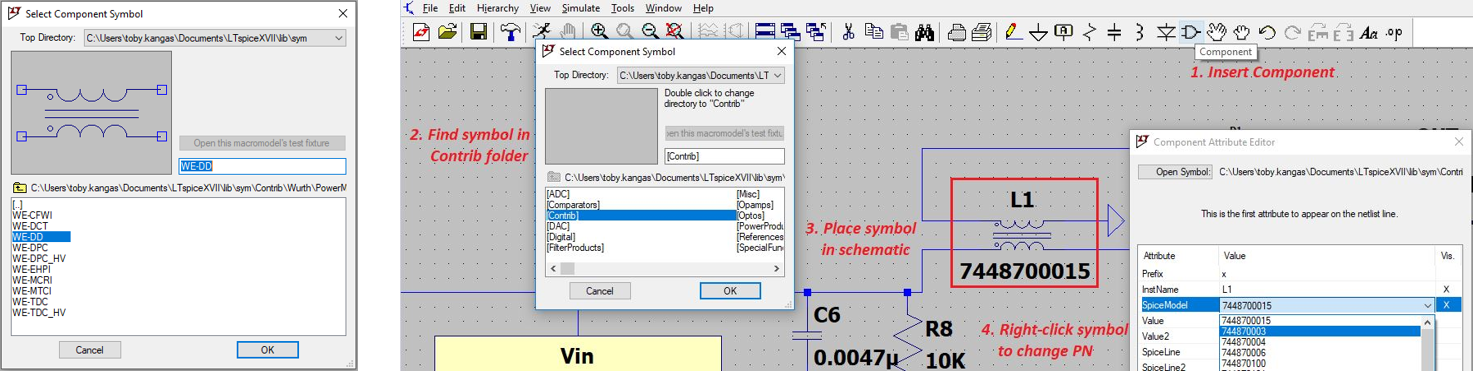Select the Draw Wire pencil tool
Image resolution: width=1473 pixels, height=371 pixels.
click(1014, 32)
